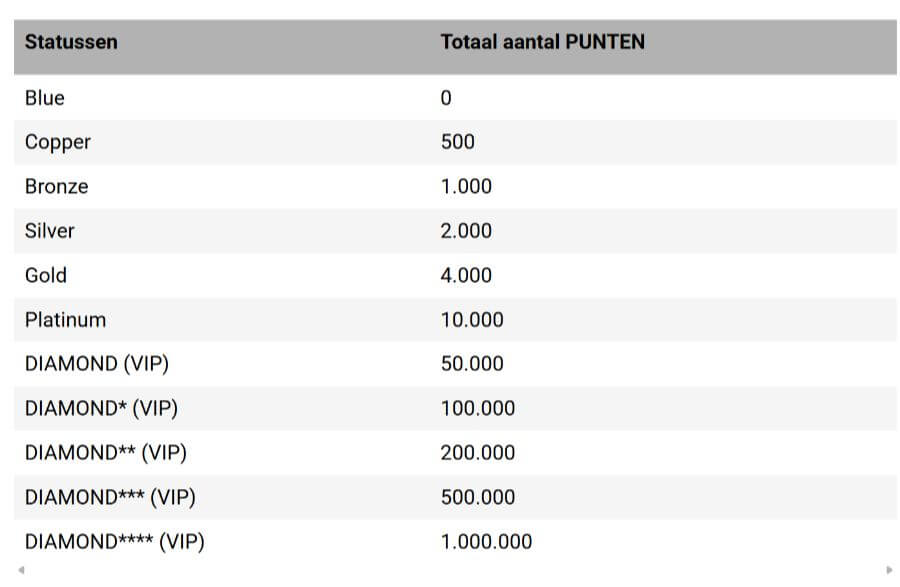Screen dimensions: 900x587
Task: Select the Platinum status cell
Action: [x=65, y=320]
